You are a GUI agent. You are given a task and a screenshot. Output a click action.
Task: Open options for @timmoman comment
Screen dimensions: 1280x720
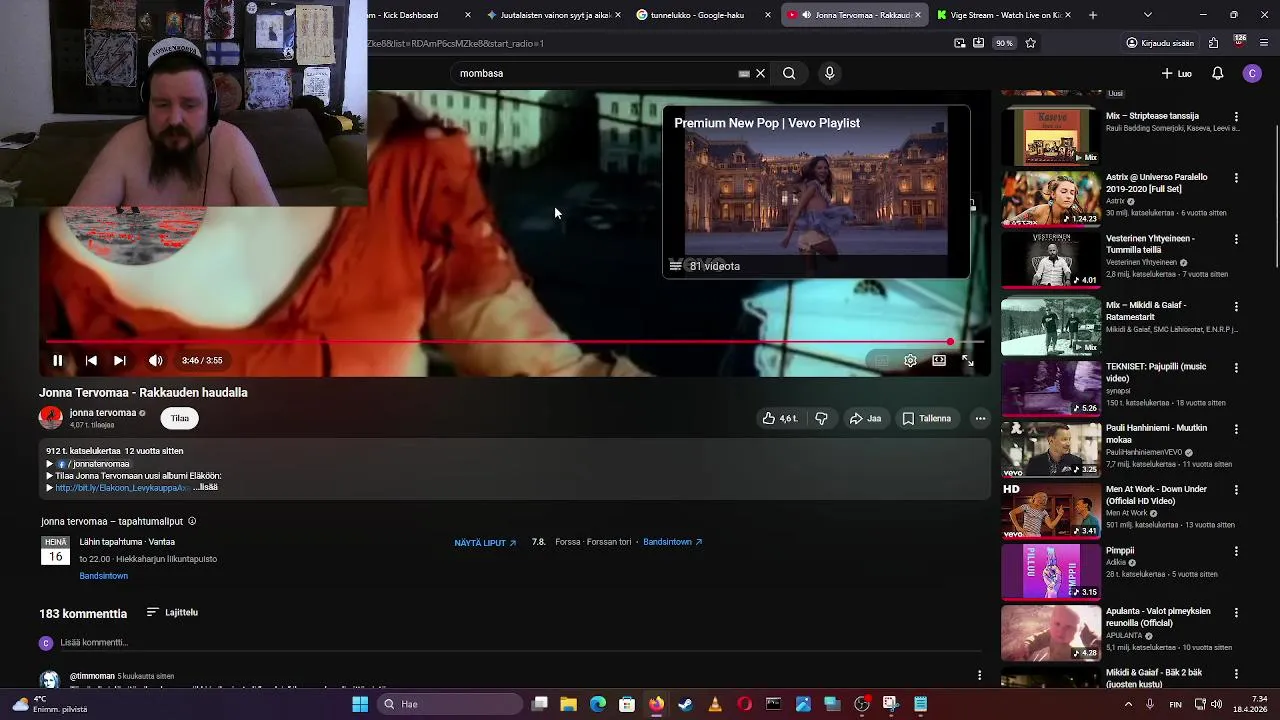pyautogui.click(x=979, y=675)
